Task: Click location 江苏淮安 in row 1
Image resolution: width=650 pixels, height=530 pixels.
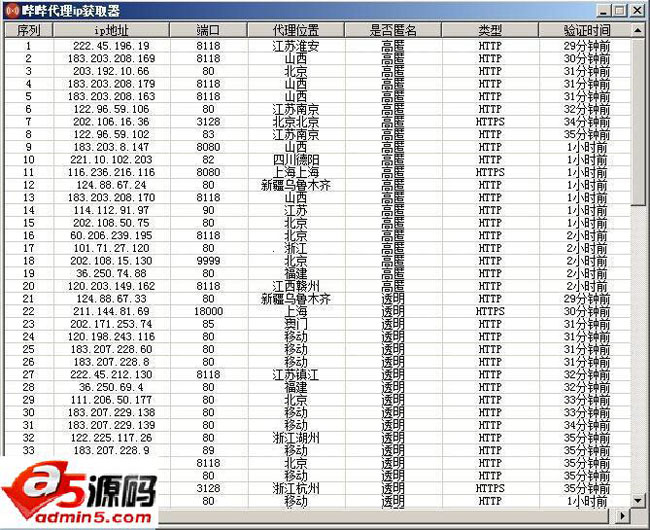Action: (x=296, y=46)
